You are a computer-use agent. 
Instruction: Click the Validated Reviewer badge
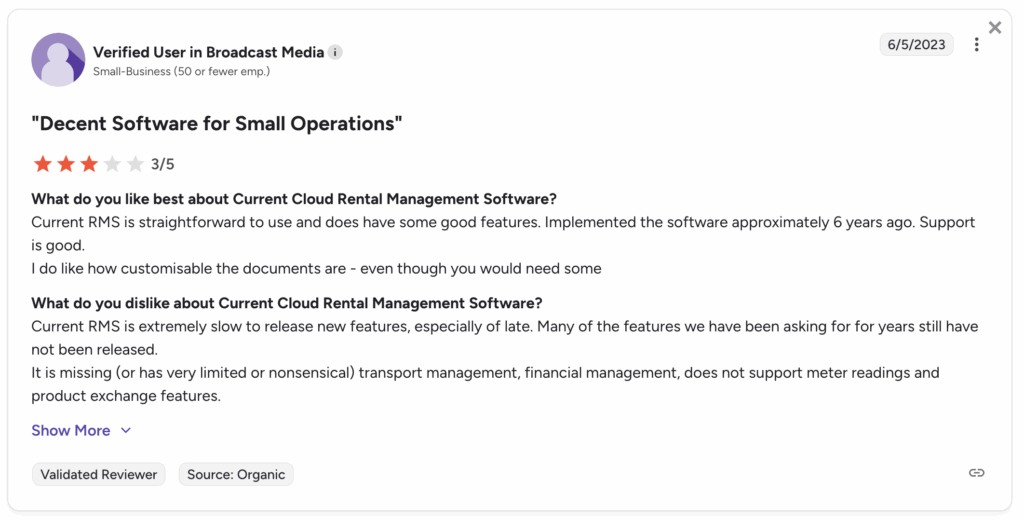(99, 474)
